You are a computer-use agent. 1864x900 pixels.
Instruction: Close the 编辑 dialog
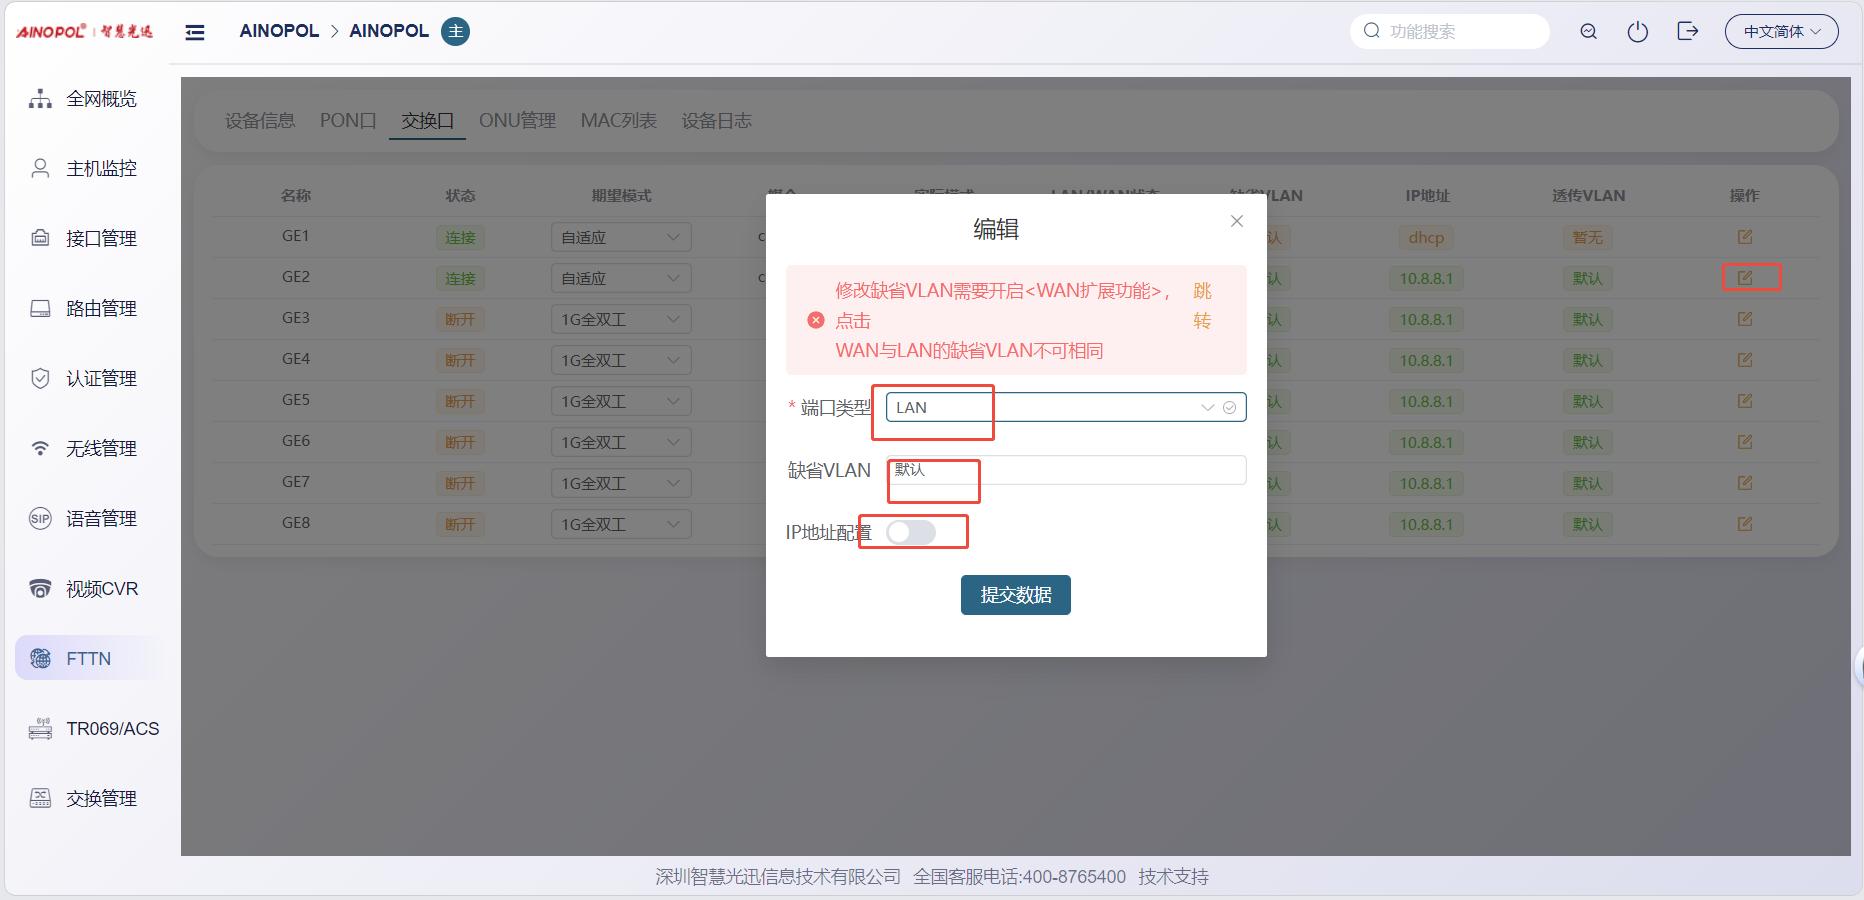coord(1237,221)
